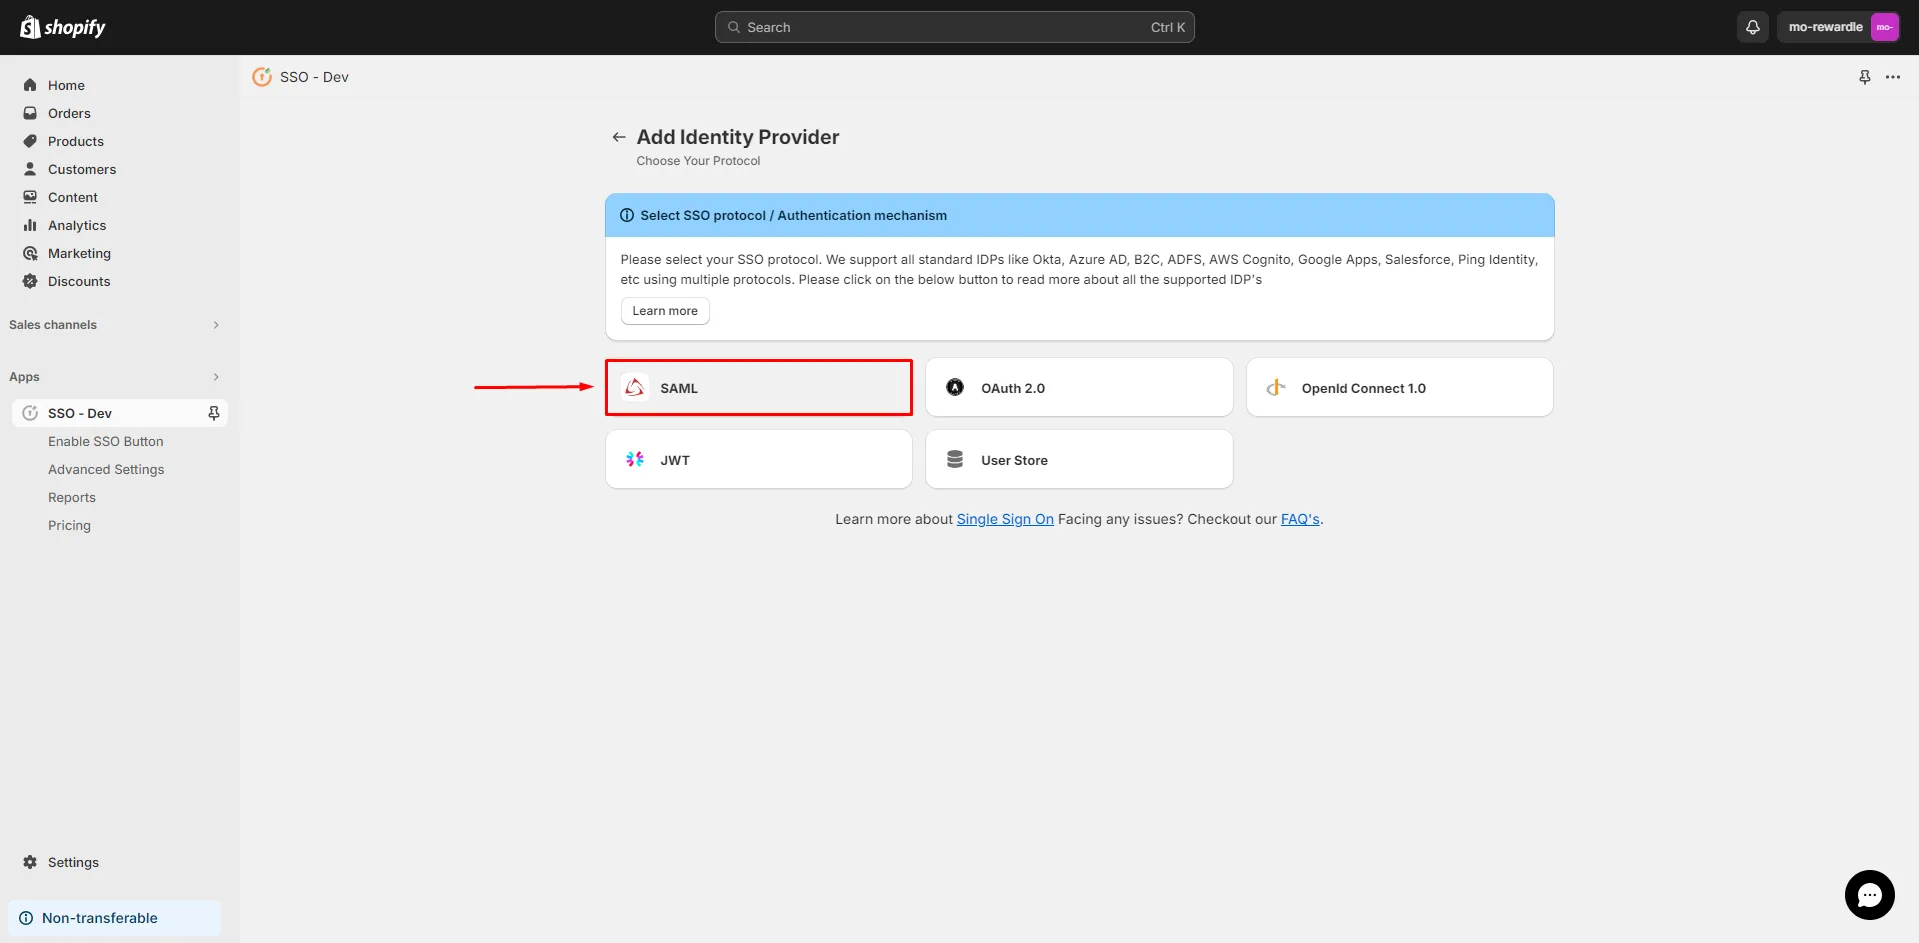Click the pin icon in app header
Screen dimensions: 1919x943
tap(1864, 77)
